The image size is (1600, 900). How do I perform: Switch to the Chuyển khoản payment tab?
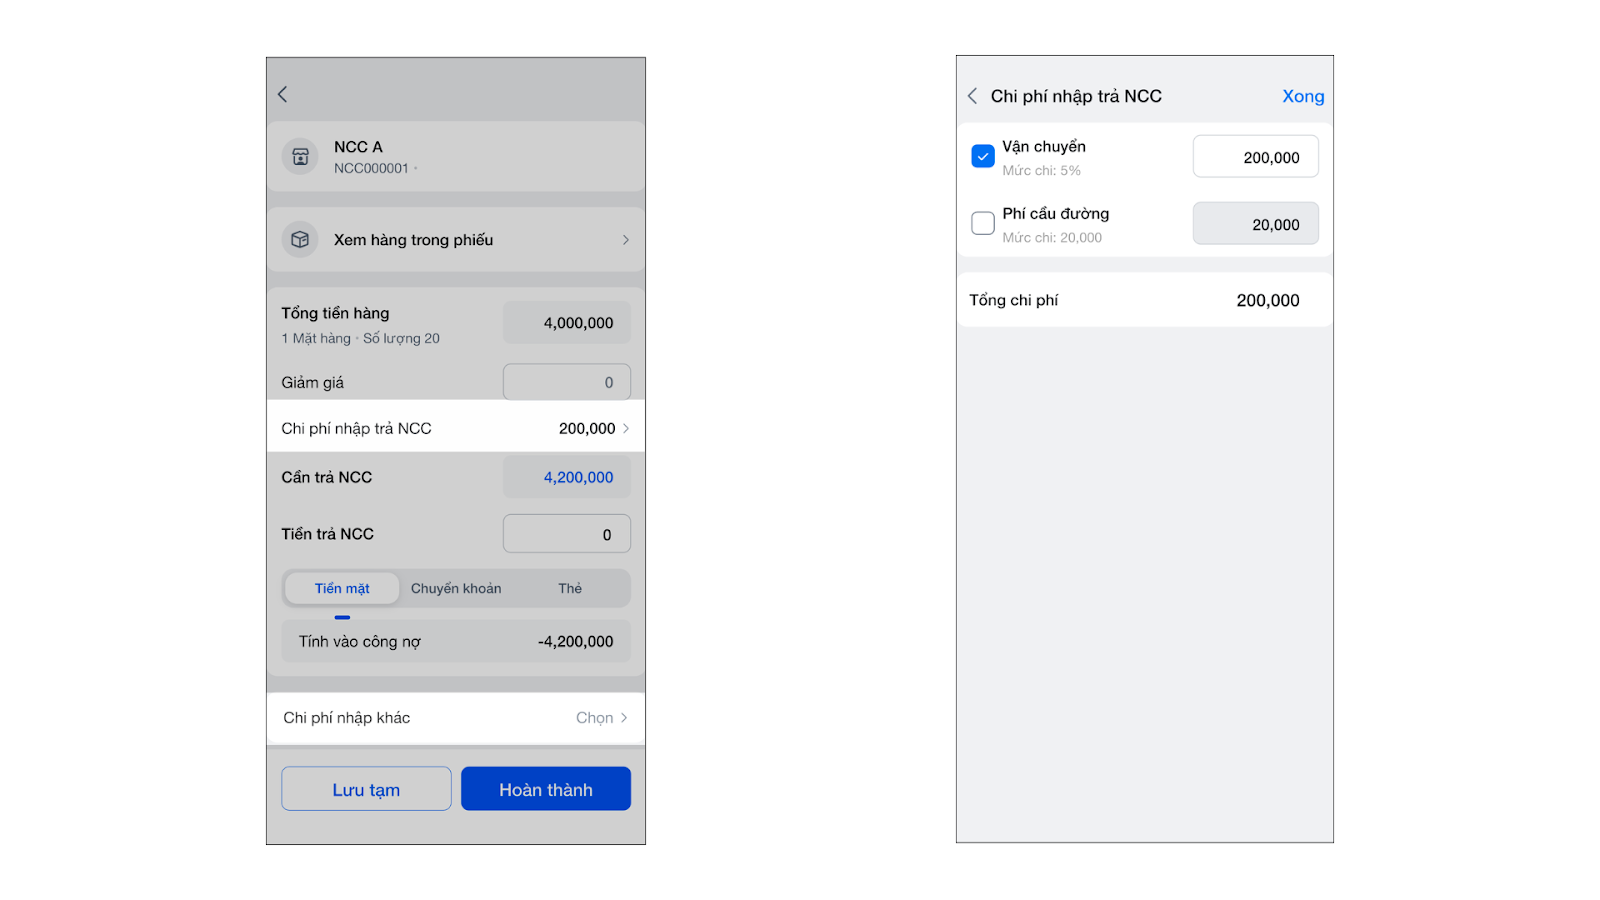coord(456,589)
